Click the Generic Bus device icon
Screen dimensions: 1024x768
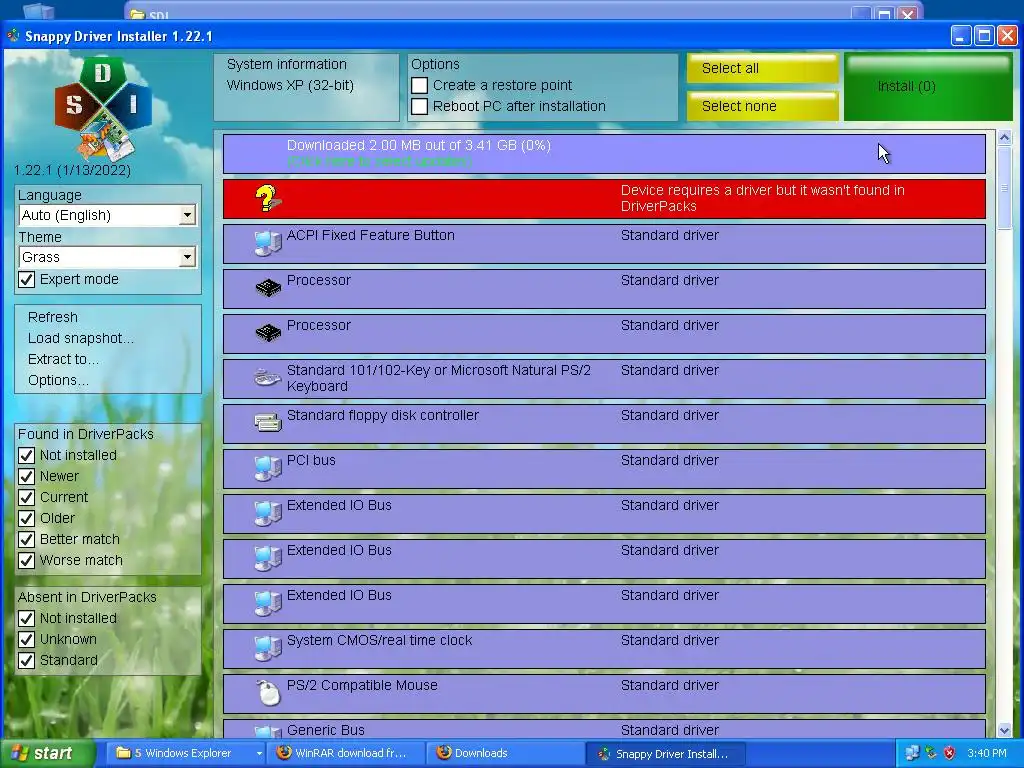[x=268, y=731]
